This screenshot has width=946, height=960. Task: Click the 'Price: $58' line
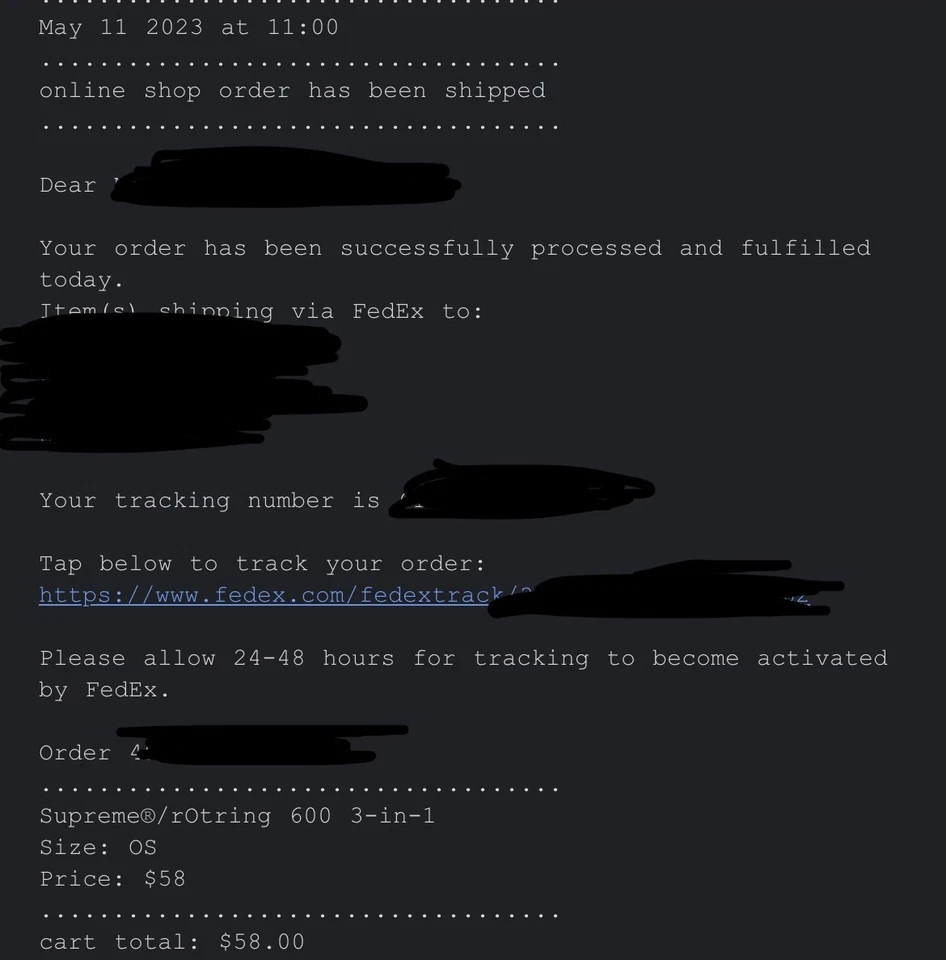[x=112, y=879]
